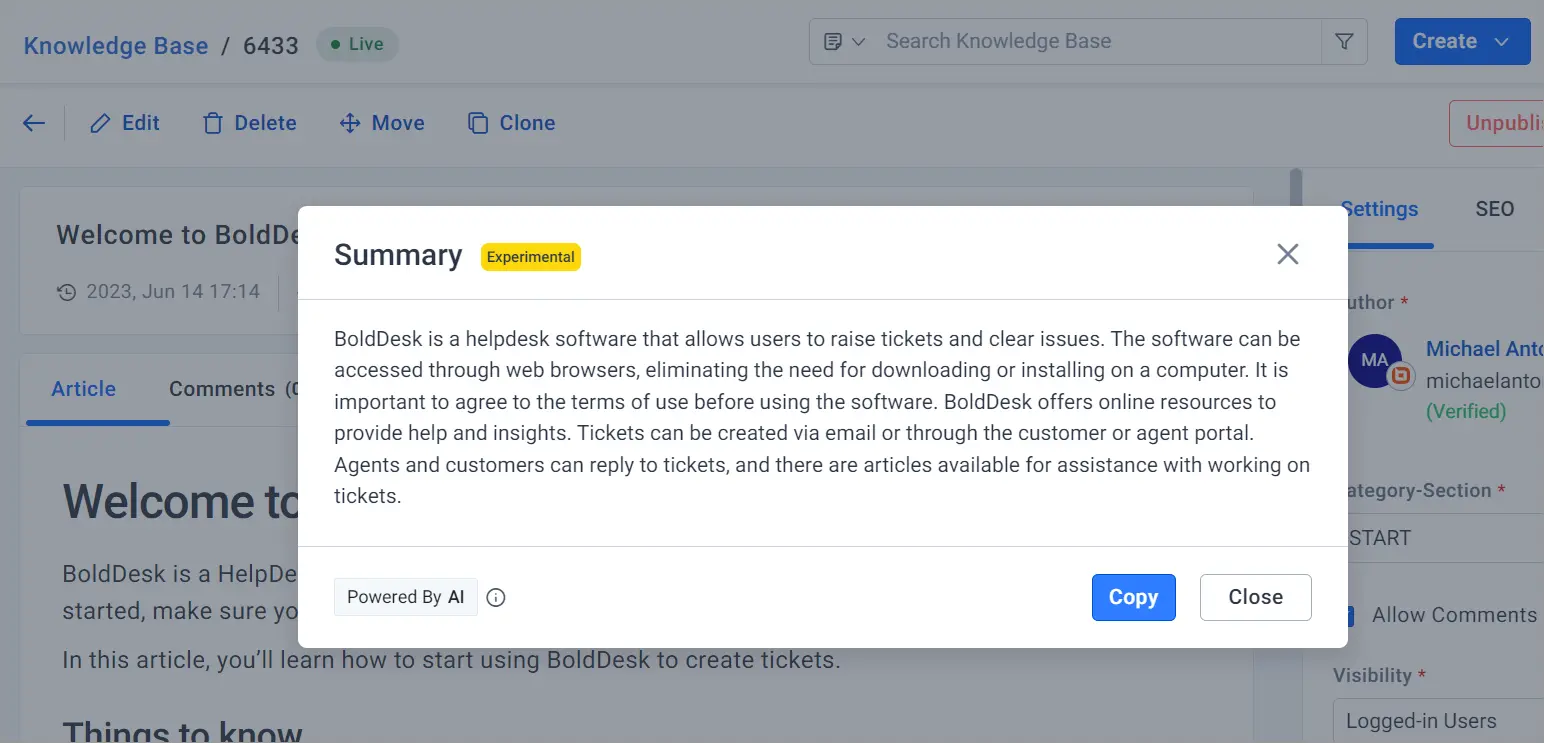
Task: Open the search type dropdown icon
Action: (x=844, y=41)
